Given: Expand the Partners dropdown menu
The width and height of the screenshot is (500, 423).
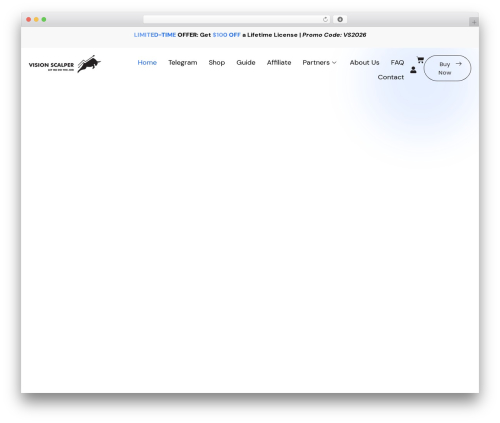Looking at the screenshot, I should [x=319, y=63].
